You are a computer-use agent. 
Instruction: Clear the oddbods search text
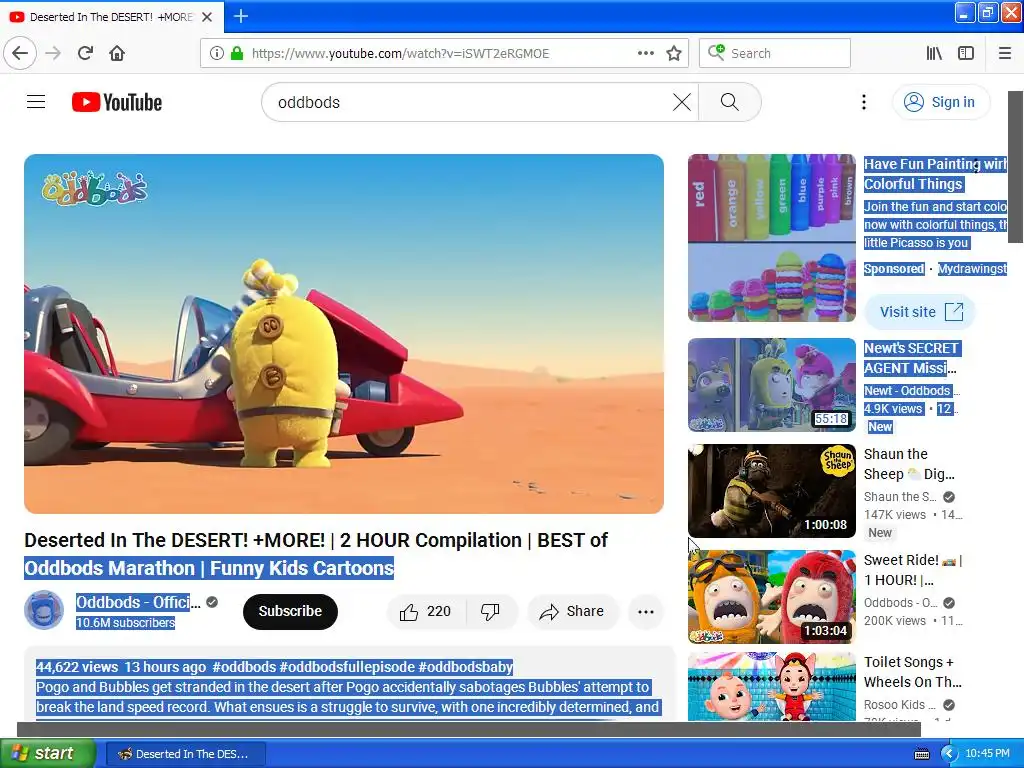(x=682, y=102)
